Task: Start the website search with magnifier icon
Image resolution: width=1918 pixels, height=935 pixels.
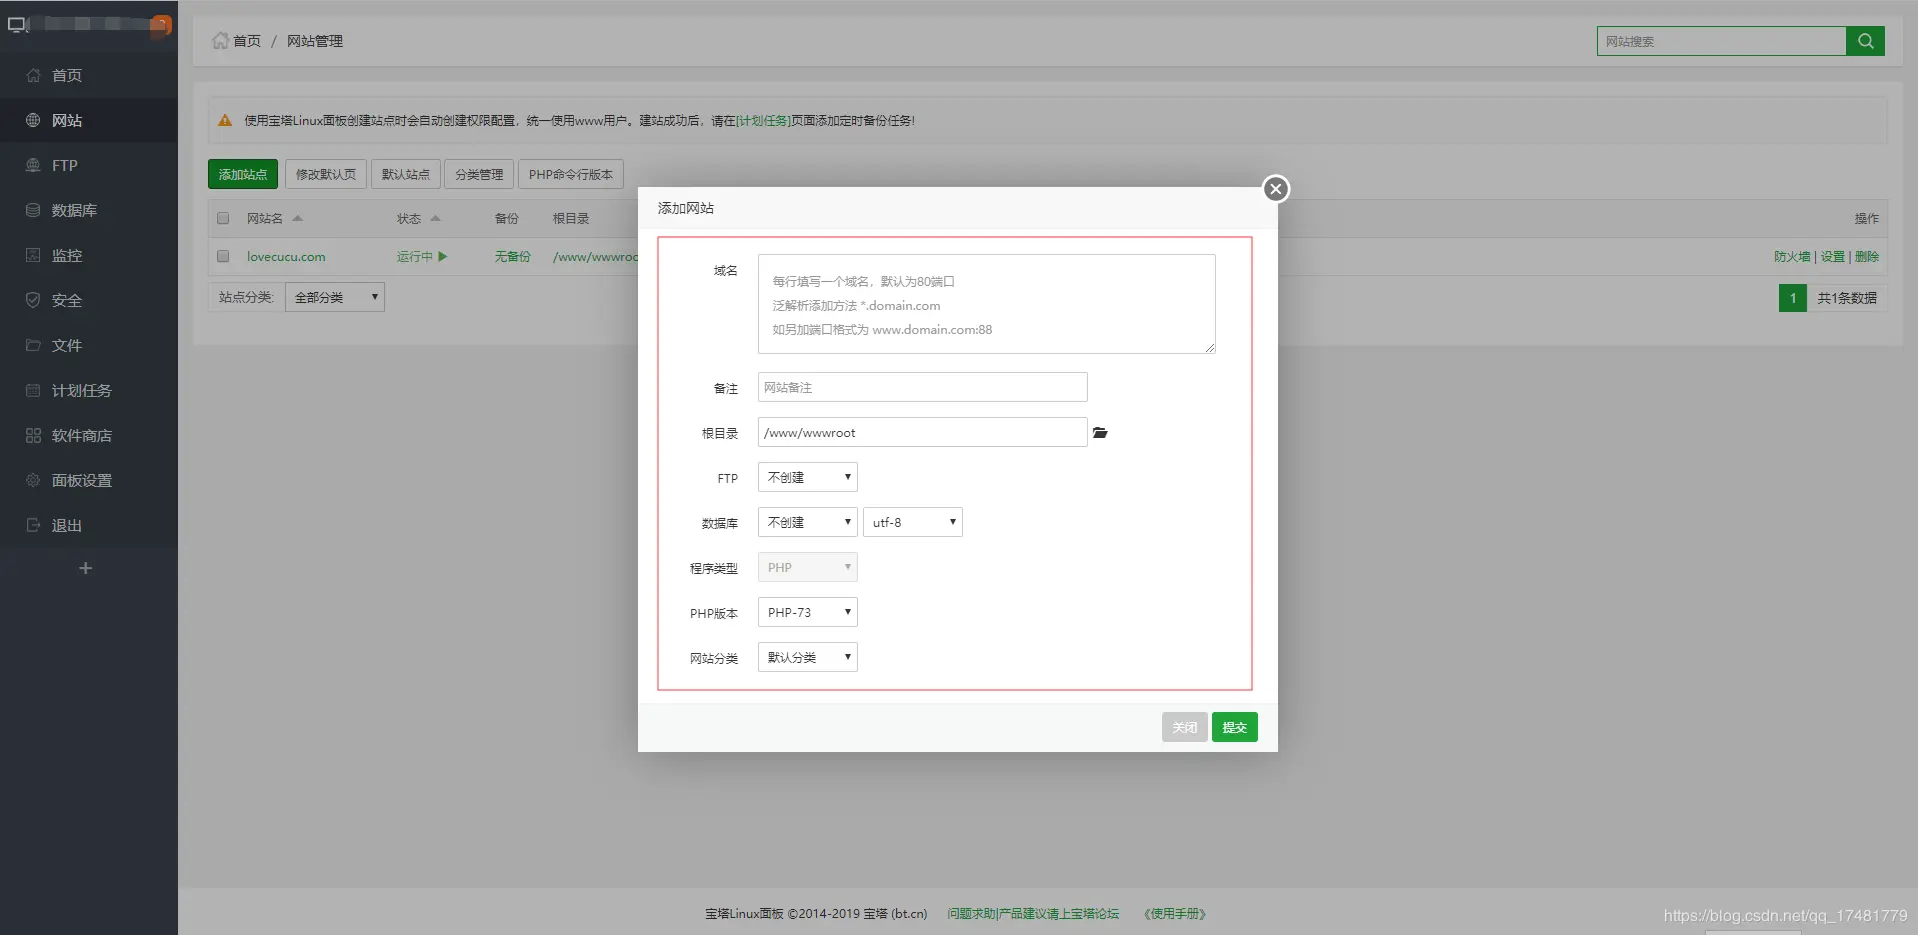Action: point(1865,41)
